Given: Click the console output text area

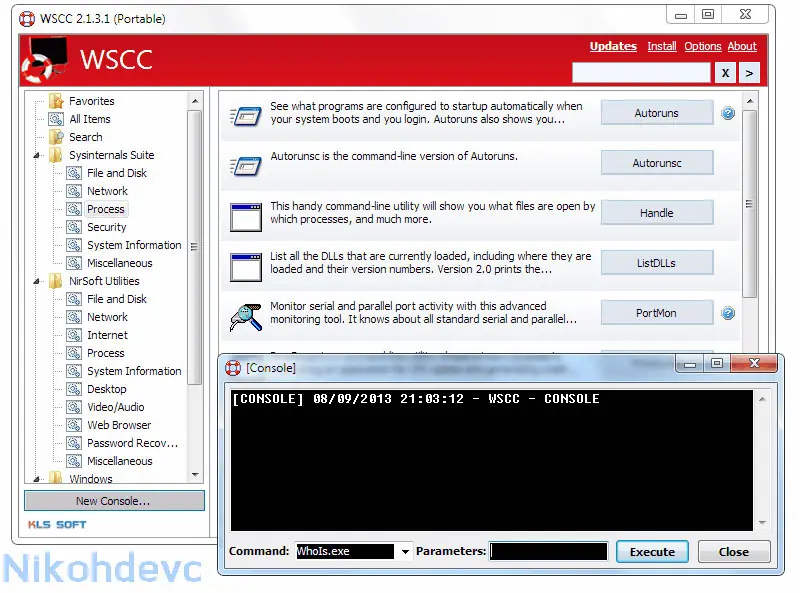Looking at the screenshot, I should (x=492, y=460).
